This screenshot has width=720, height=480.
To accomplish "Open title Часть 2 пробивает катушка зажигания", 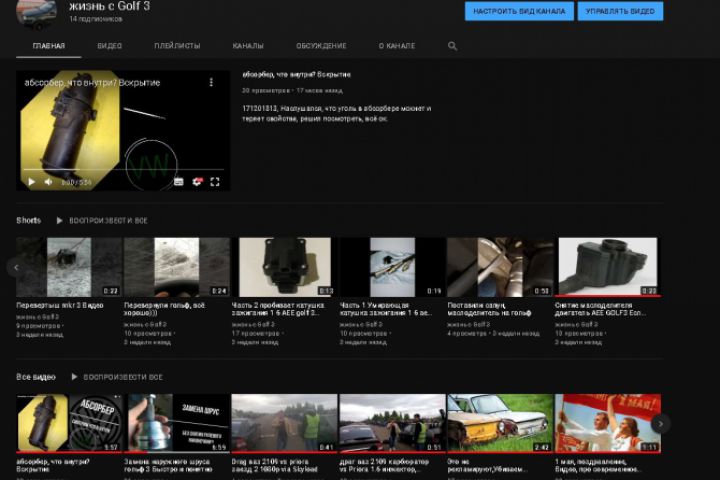I will coord(278,309).
